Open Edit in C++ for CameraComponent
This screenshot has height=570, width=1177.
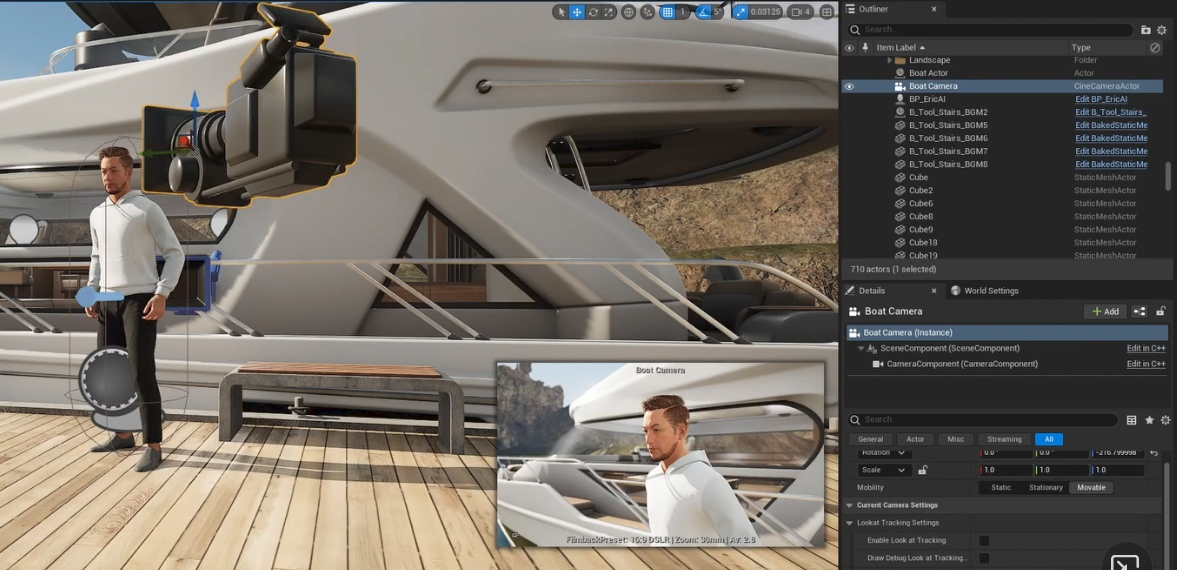pos(1145,363)
